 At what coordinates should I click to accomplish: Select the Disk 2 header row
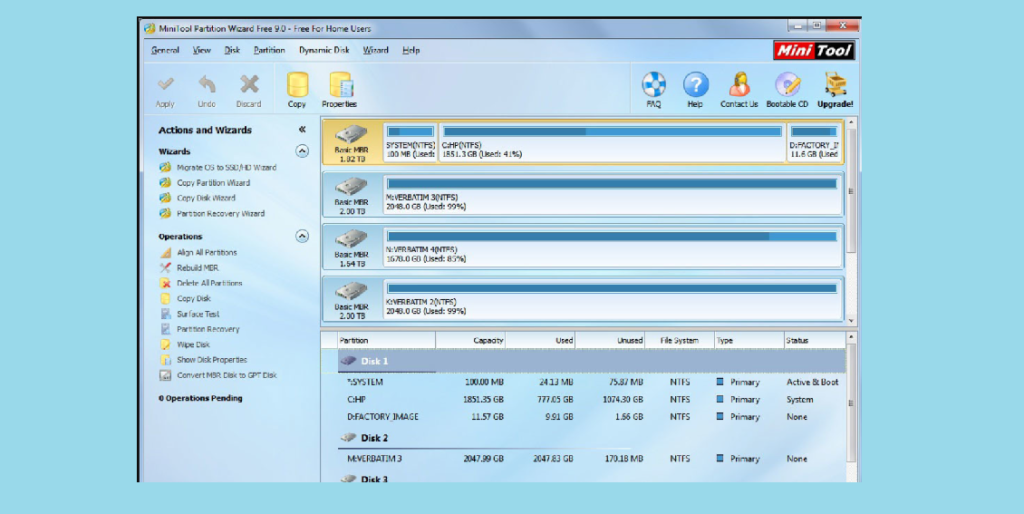click(x=591, y=438)
